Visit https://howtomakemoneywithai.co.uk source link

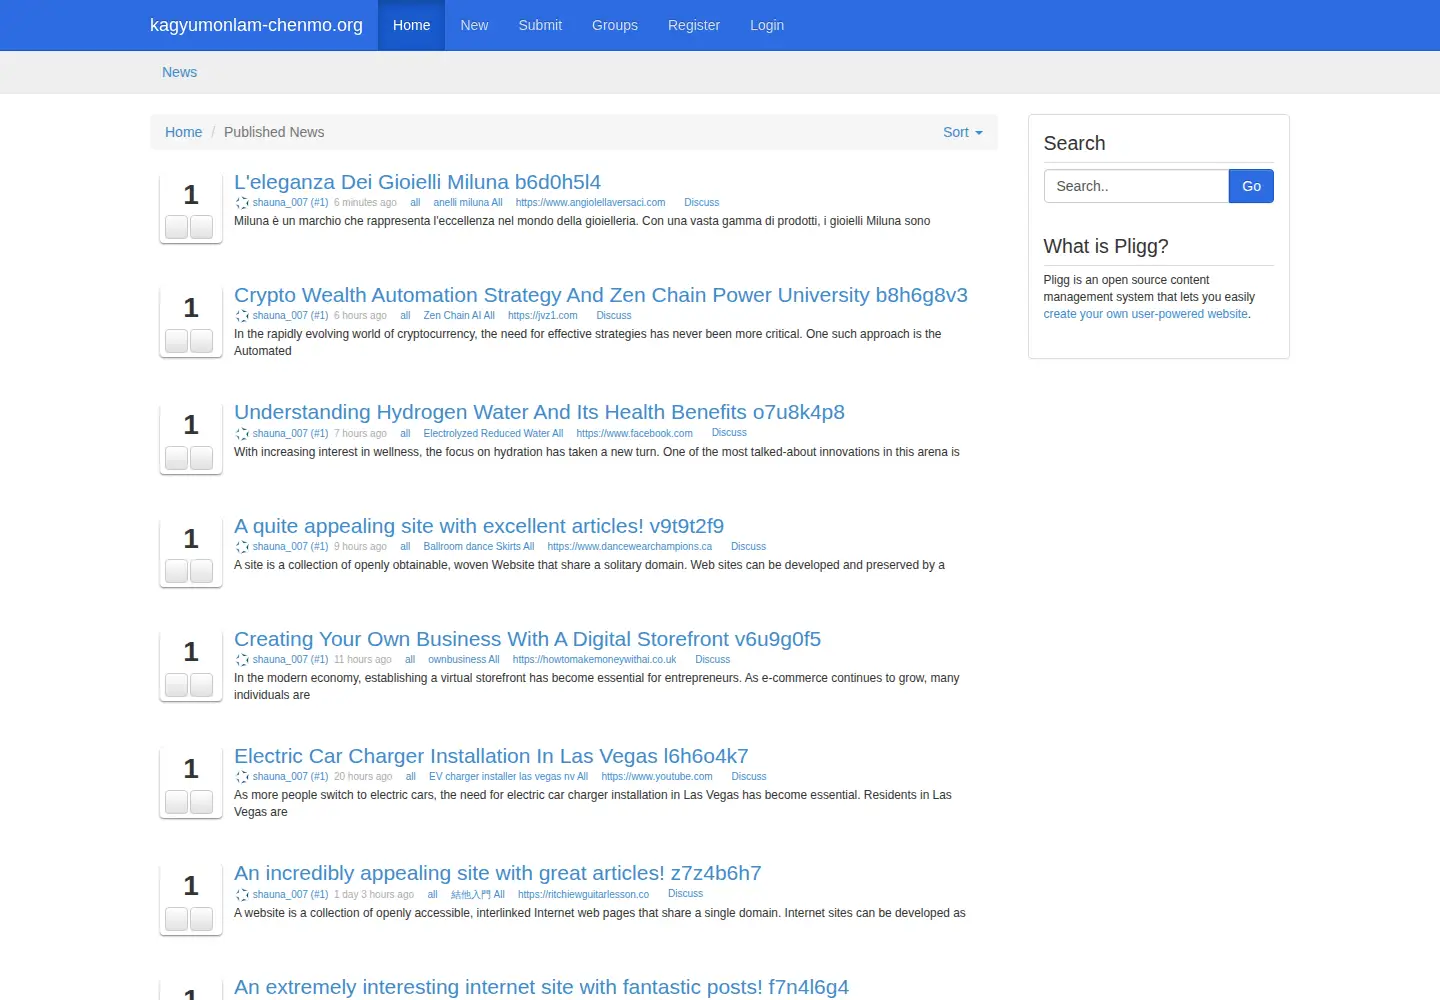[x=594, y=660]
